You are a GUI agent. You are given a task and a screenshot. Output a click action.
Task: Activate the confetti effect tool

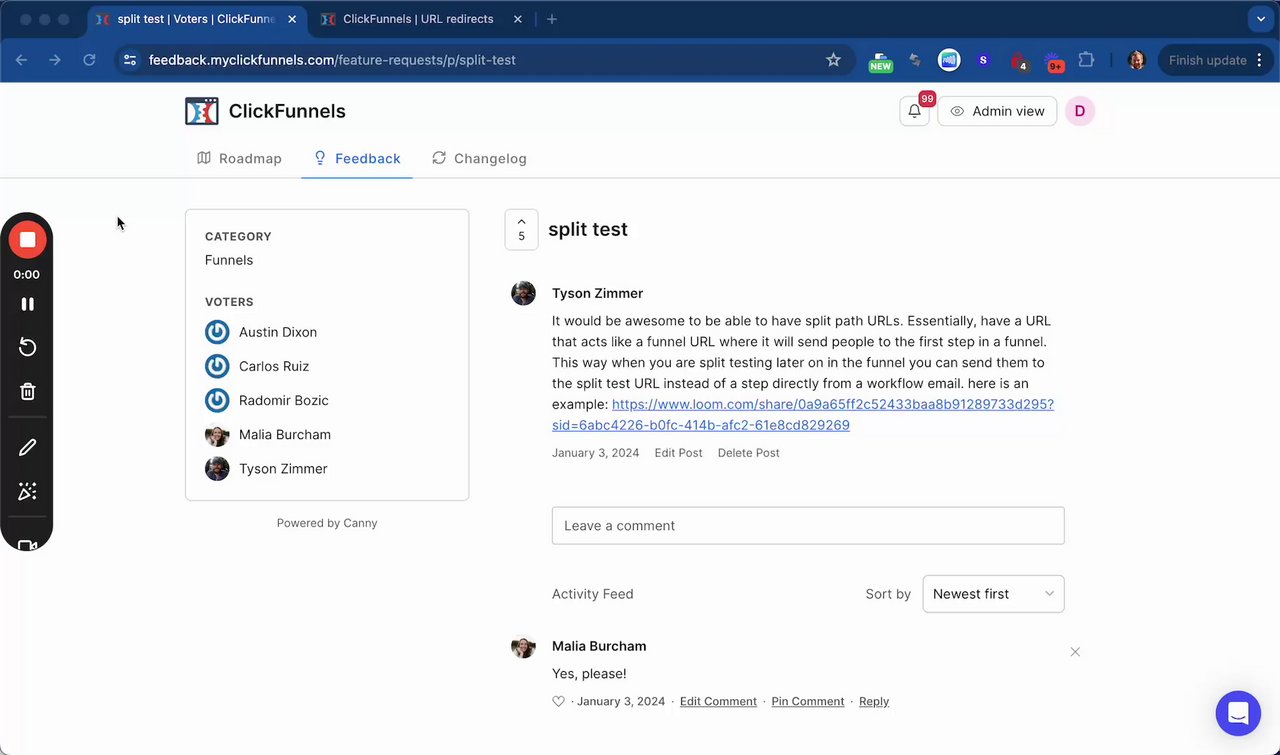pos(27,492)
